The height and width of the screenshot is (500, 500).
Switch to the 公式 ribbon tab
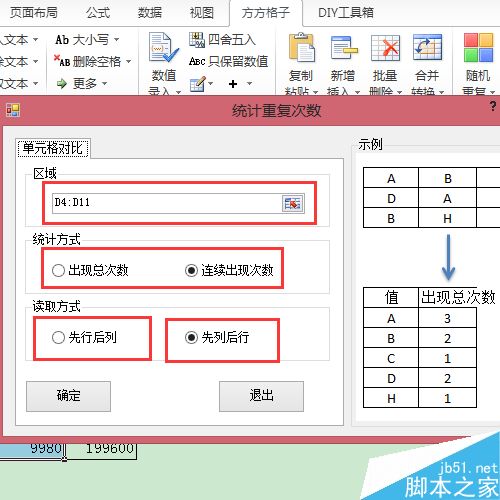tap(98, 13)
